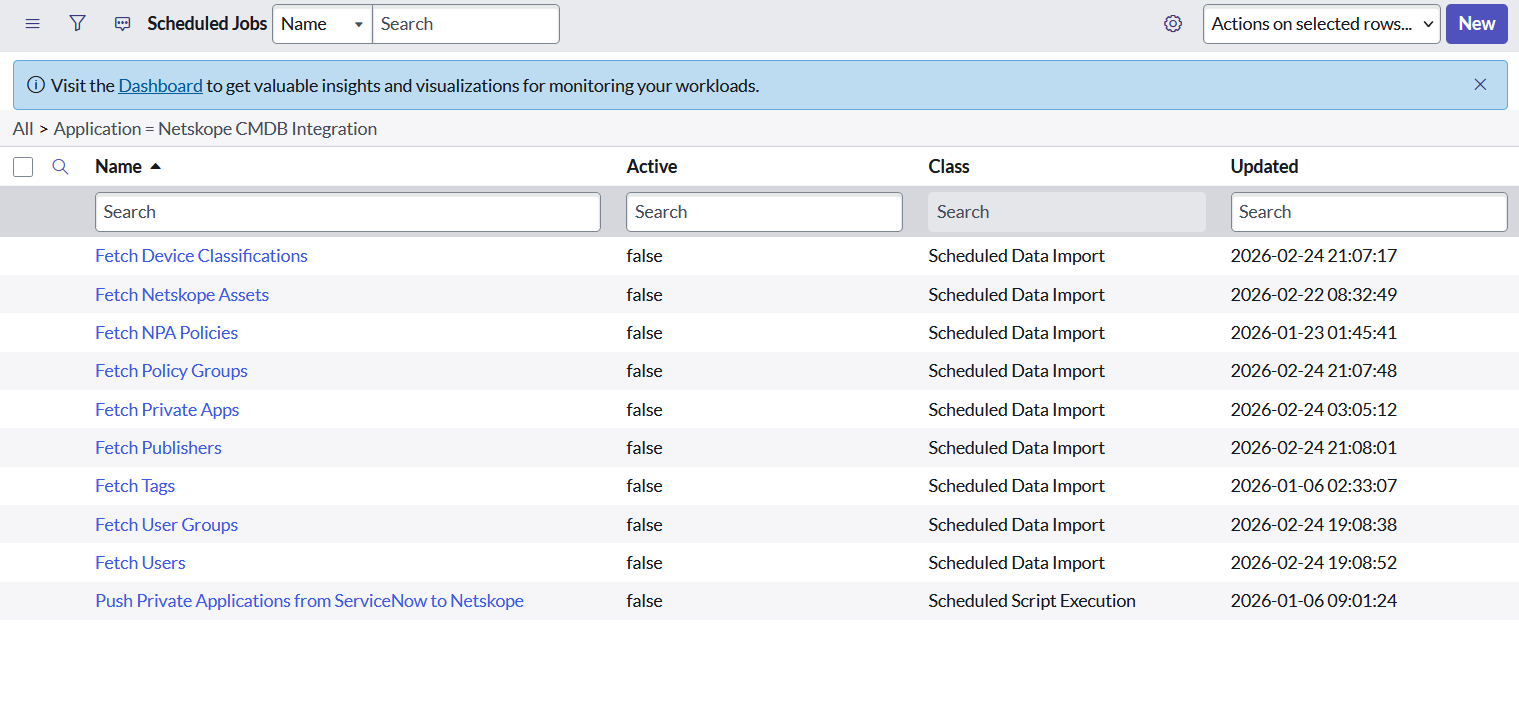Click the Scheduled Jobs list title
This screenshot has width=1519, height=714.
point(207,24)
